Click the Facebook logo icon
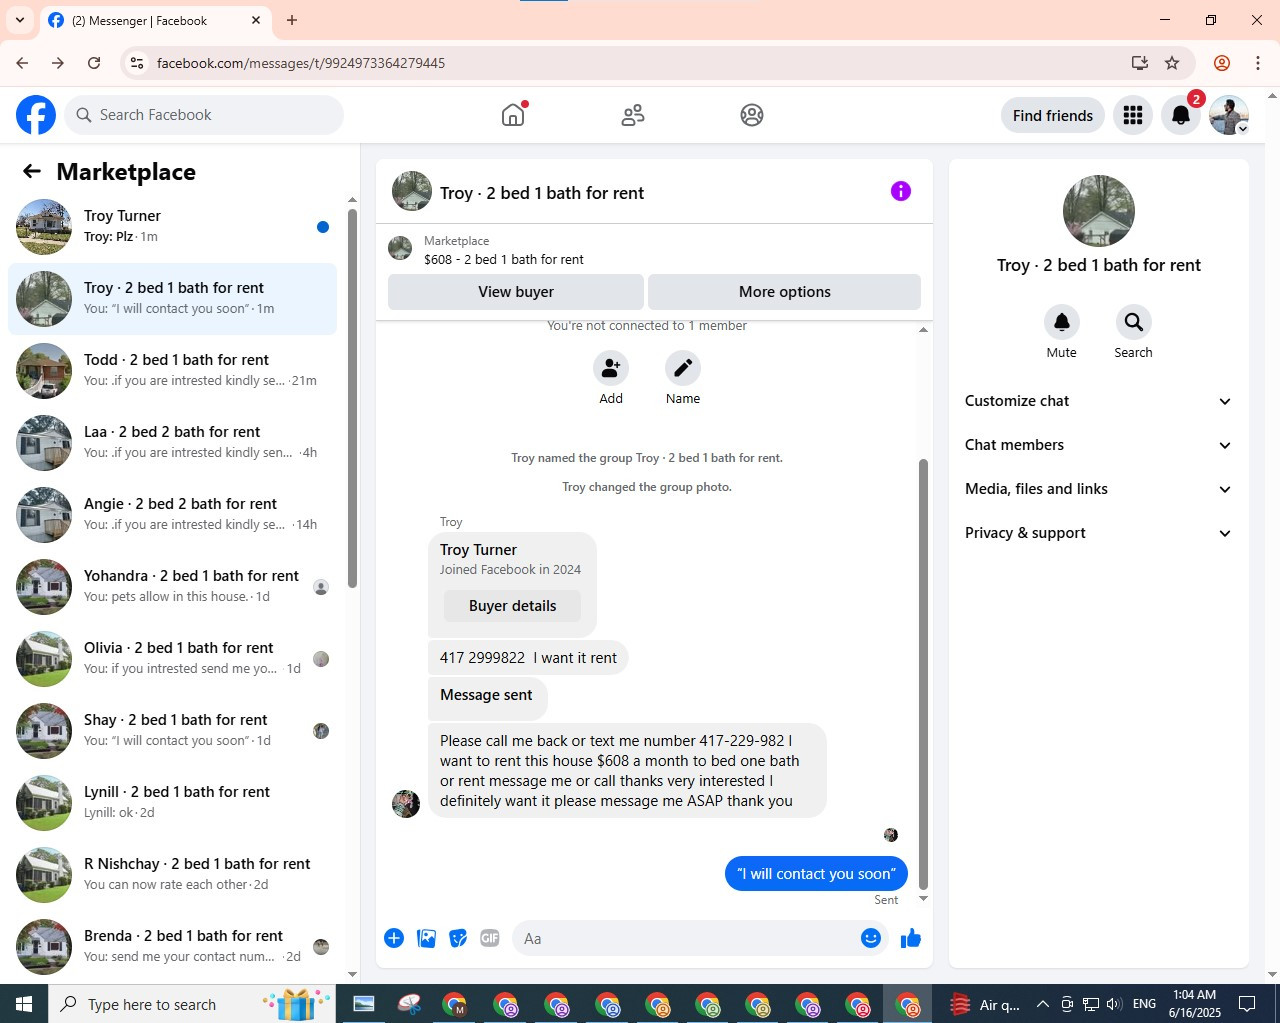Viewport: 1280px width, 1023px height. click(36, 115)
